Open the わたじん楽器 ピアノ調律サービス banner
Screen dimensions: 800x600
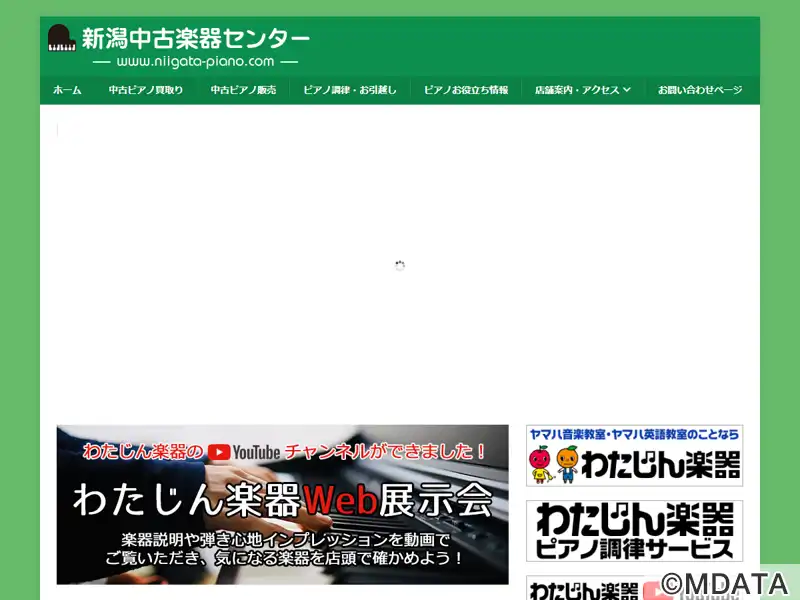coord(634,531)
